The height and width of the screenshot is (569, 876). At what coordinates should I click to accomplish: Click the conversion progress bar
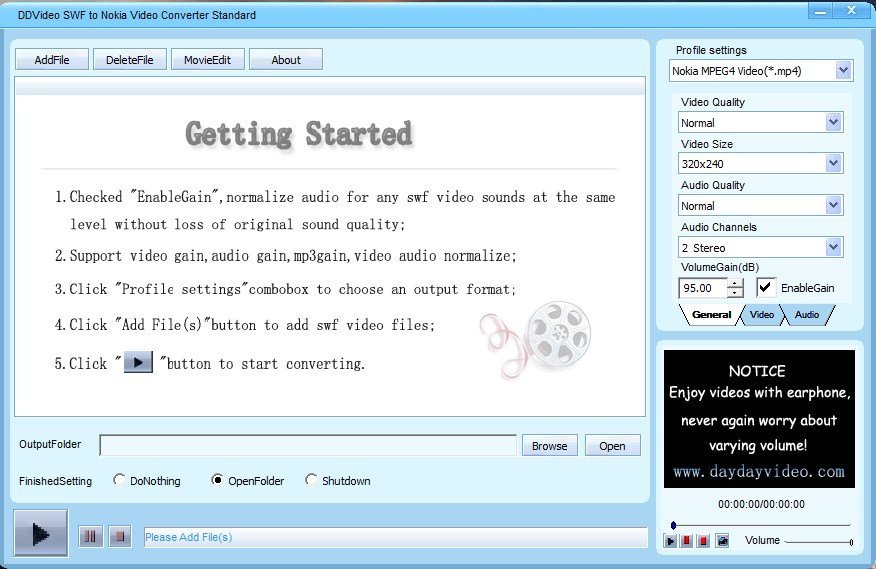pos(396,537)
